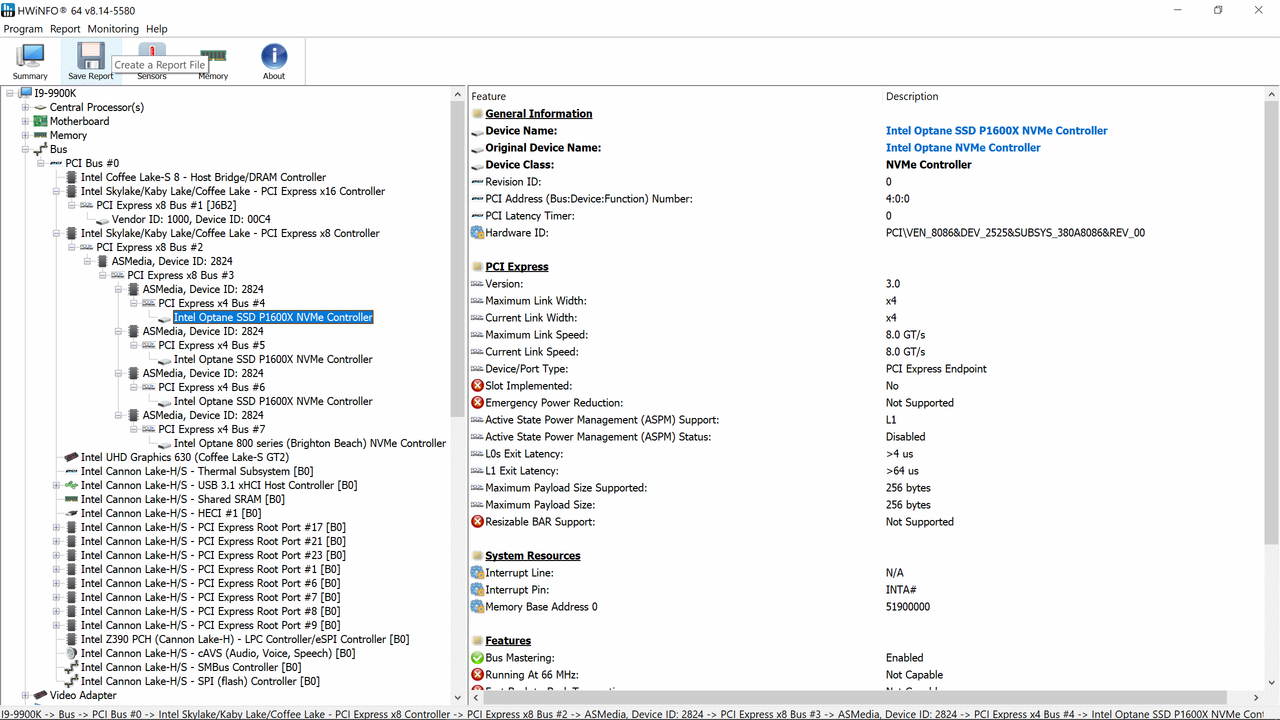The width and height of the screenshot is (1280, 720).
Task: Collapse the Bus tree node
Action: (x=25, y=149)
